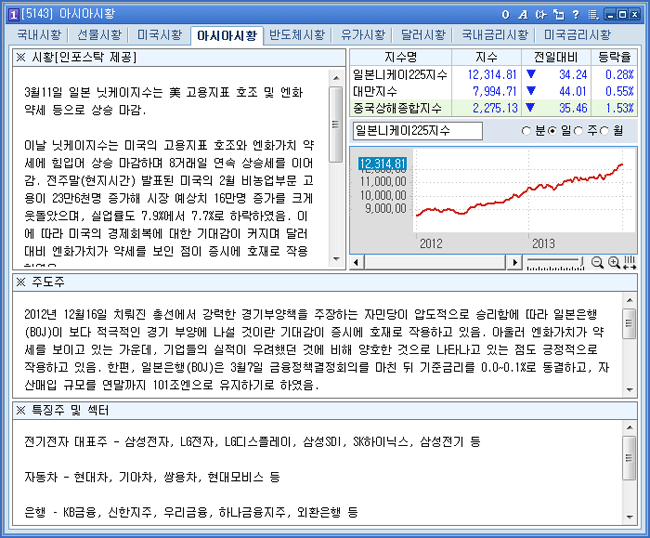Click the chart bar spacing icon
The width and height of the screenshot is (650, 538).
coord(629,262)
